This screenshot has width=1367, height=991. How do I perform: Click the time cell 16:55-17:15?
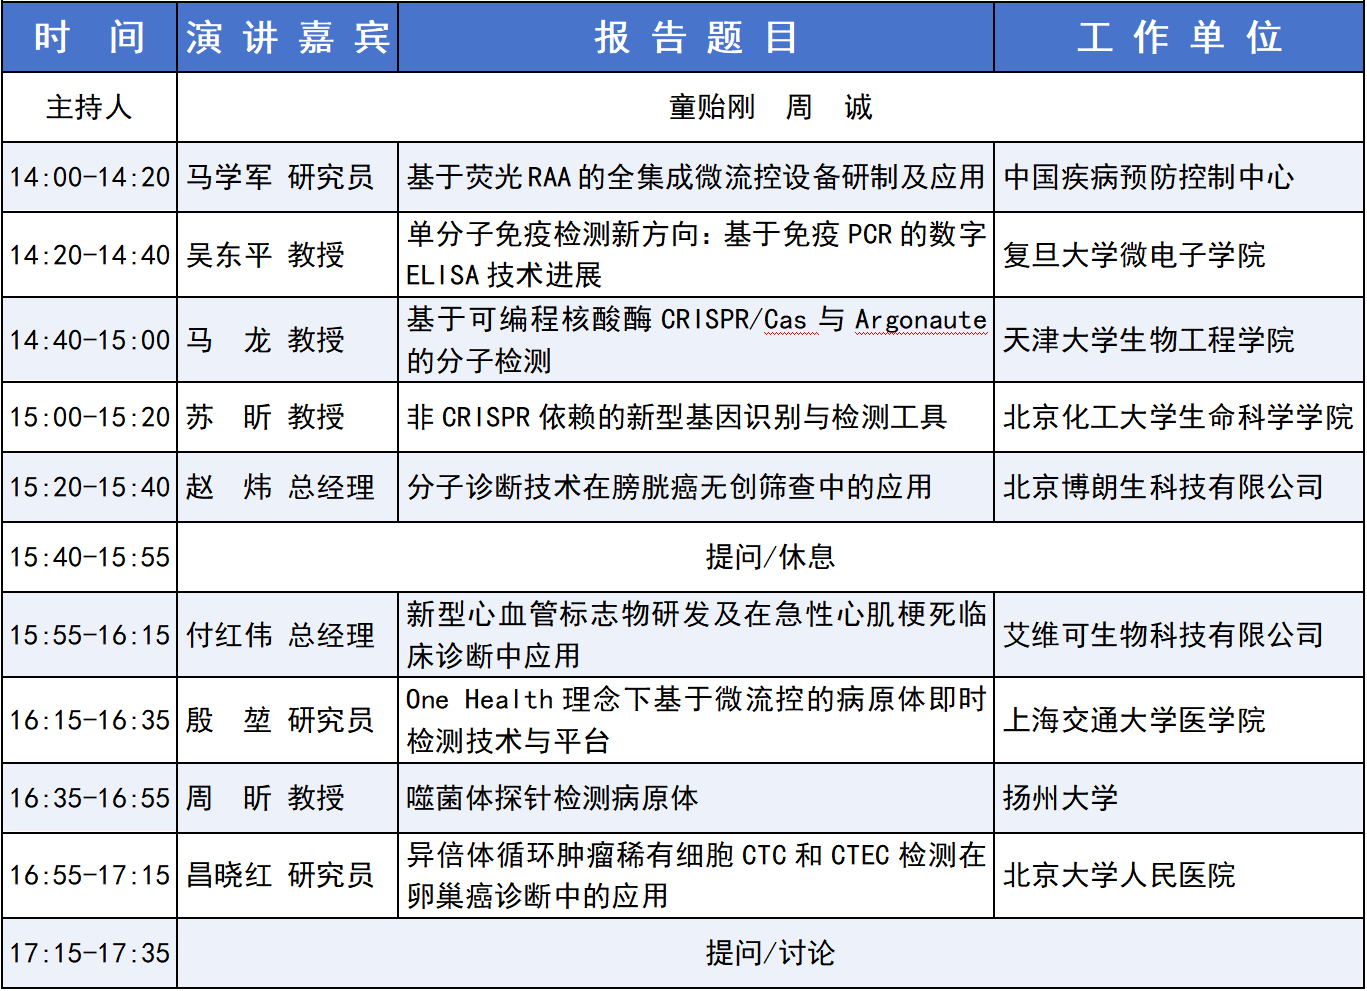[x=89, y=875]
